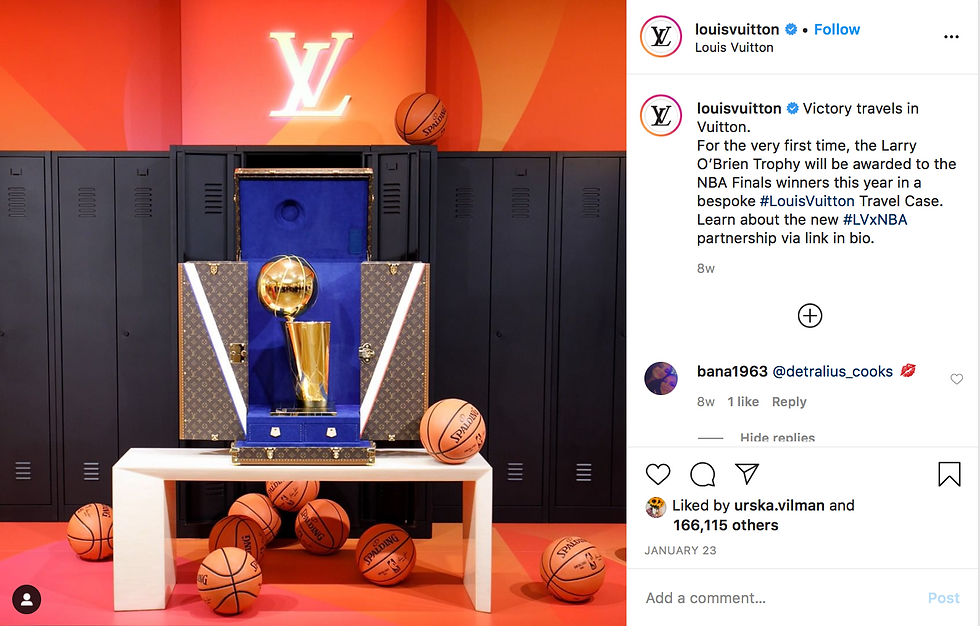980x626 pixels.
Task: Collapse replies with Hide replies
Action: [777, 437]
